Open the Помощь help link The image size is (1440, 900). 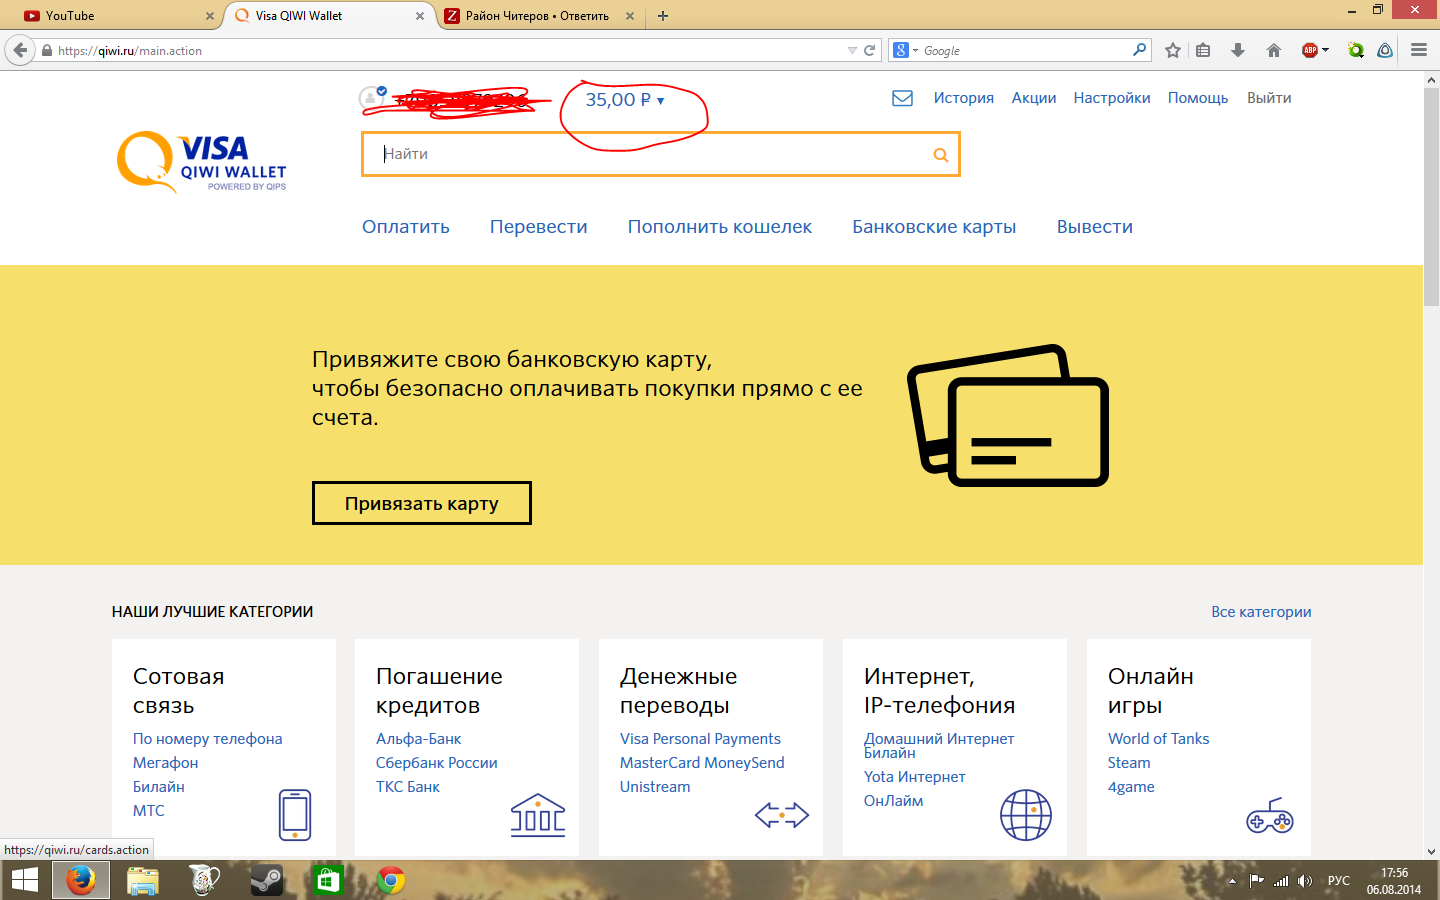1198,98
